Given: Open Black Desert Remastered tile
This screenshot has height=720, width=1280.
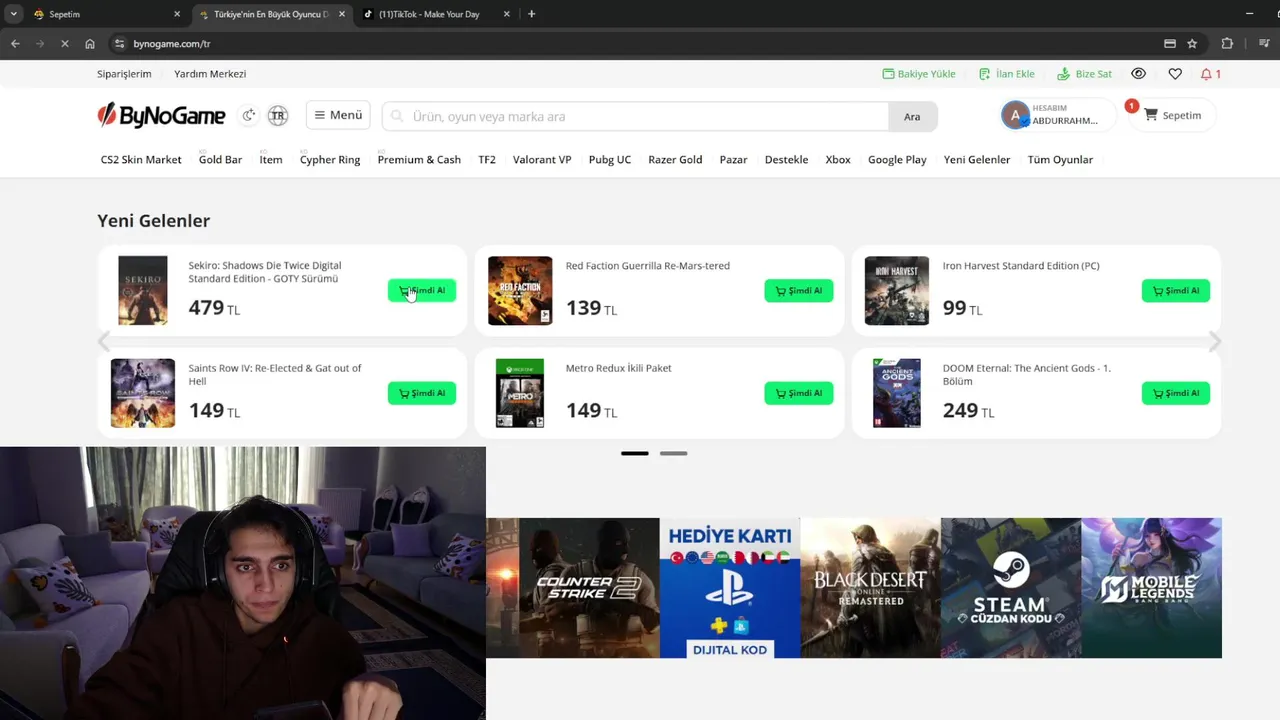Looking at the screenshot, I should pos(871,588).
